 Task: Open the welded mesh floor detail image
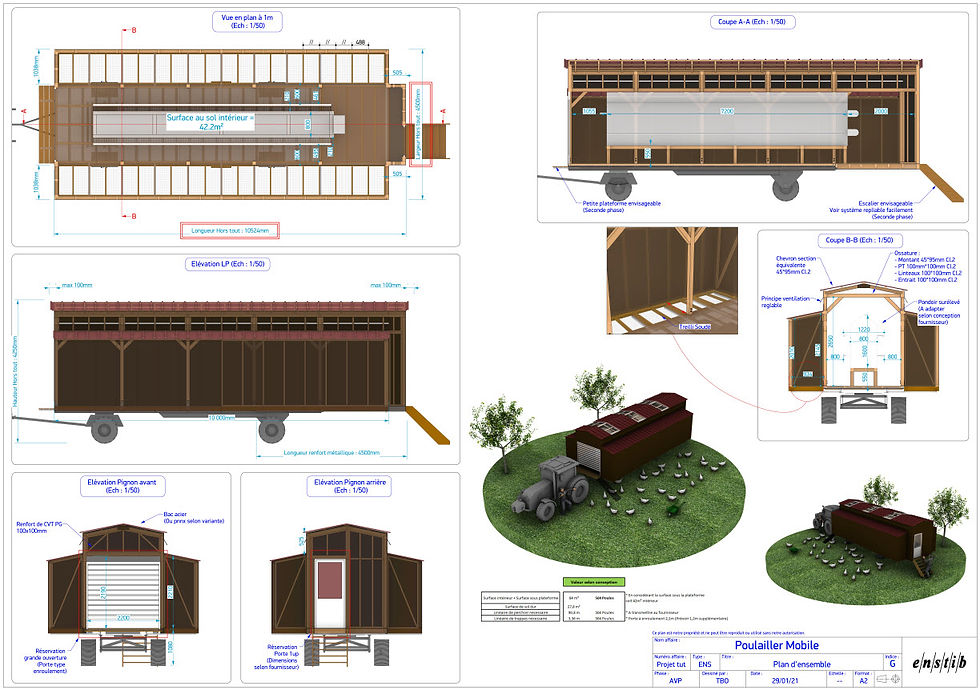click(x=672, y=281)
